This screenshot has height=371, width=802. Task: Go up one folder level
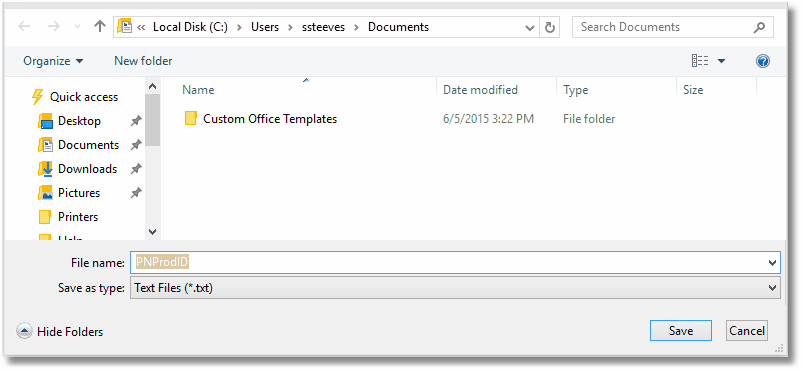pyautogui.click(x=100, y=27)
